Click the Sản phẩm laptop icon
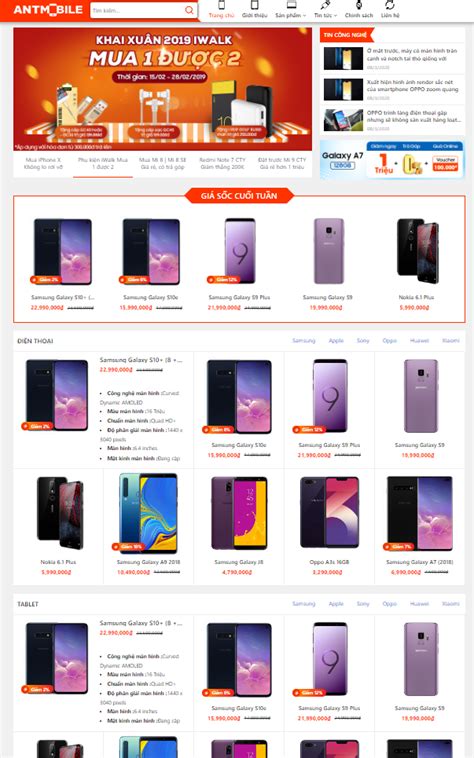Screen dimensions: 474x758 point(291,5)
